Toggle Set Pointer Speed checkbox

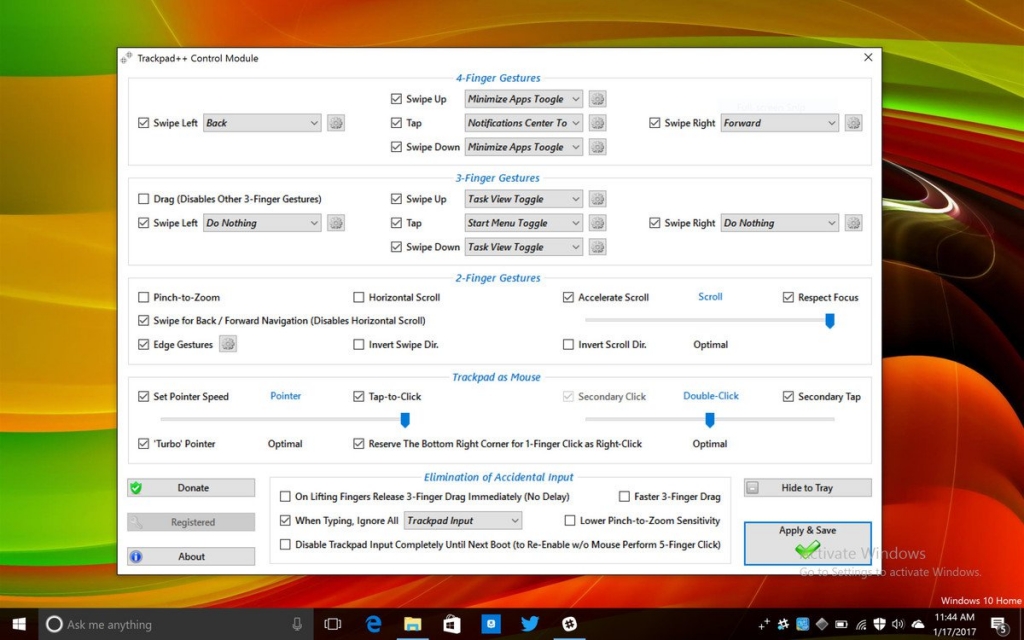(143, 396)
